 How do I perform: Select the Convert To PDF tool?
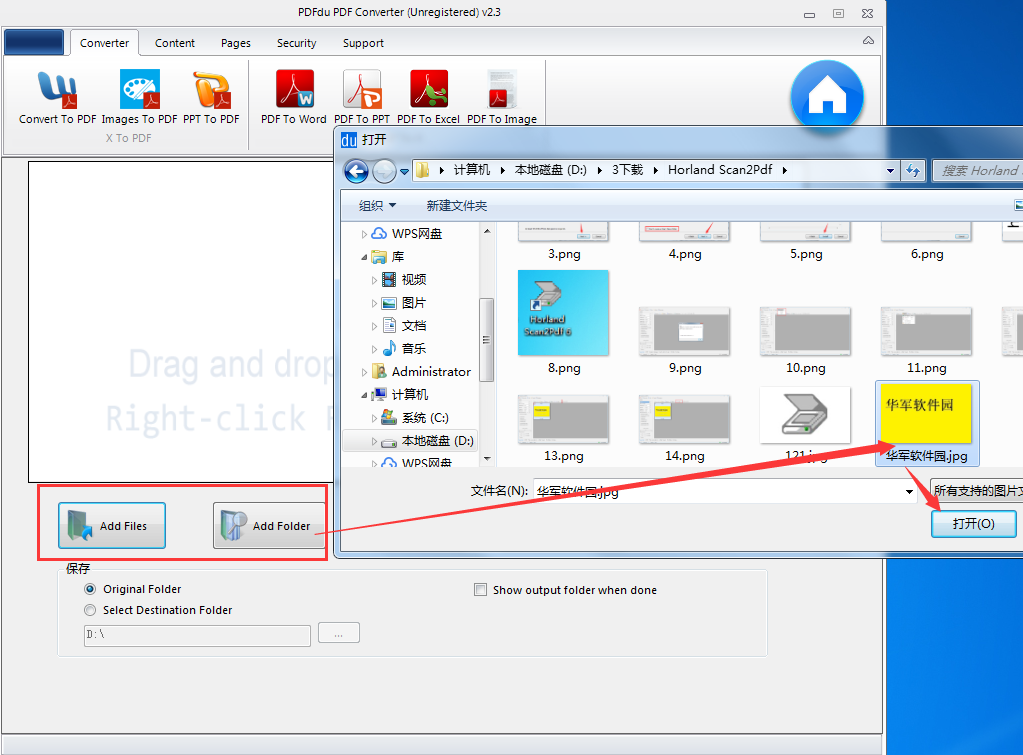point(54,95)
